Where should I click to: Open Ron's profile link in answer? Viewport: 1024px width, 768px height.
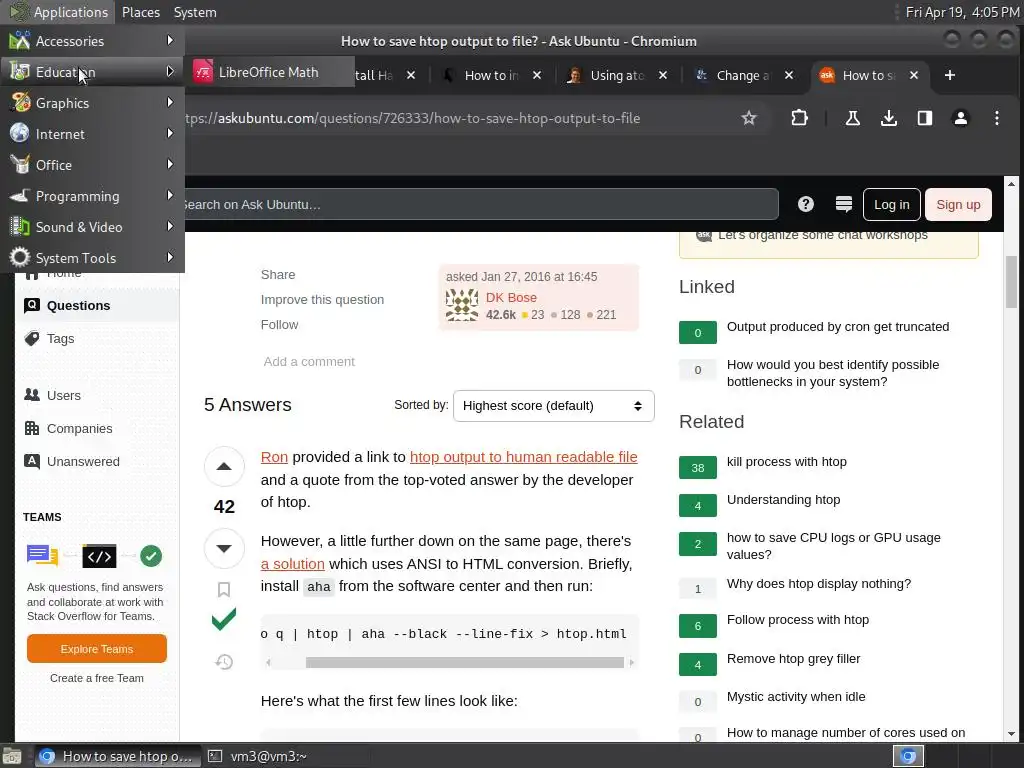tap(274, 456)
